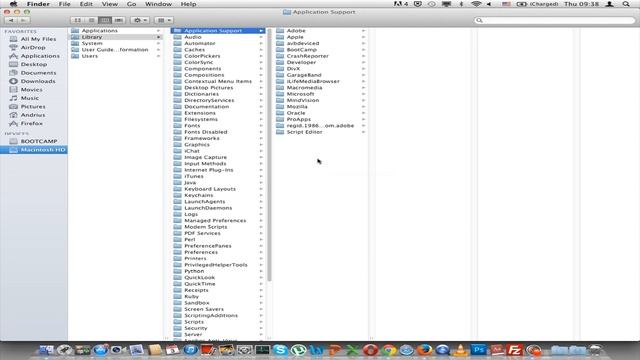Open the File menu
The height and width of the screenshot is (360, 640).
click(64, 4)
